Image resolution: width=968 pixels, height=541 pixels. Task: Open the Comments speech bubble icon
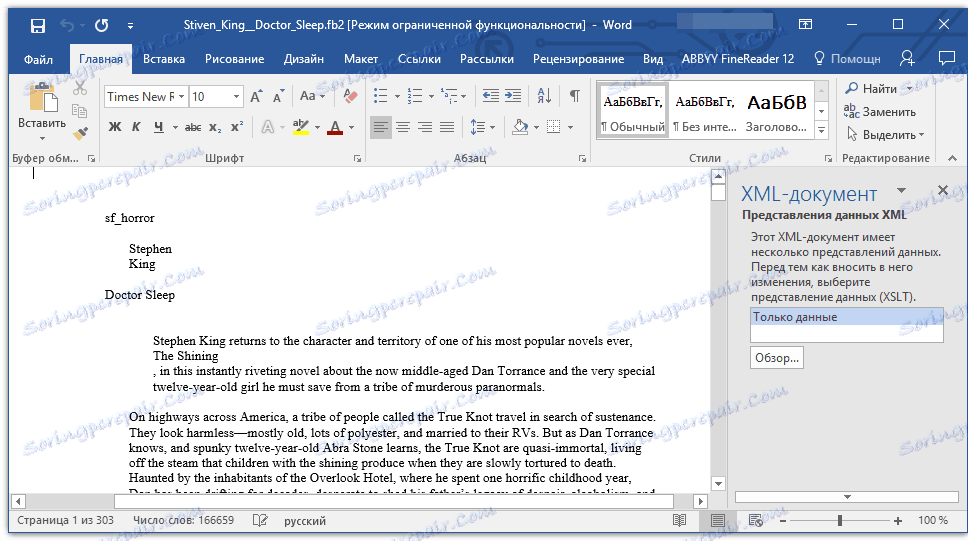pos(946,59)
